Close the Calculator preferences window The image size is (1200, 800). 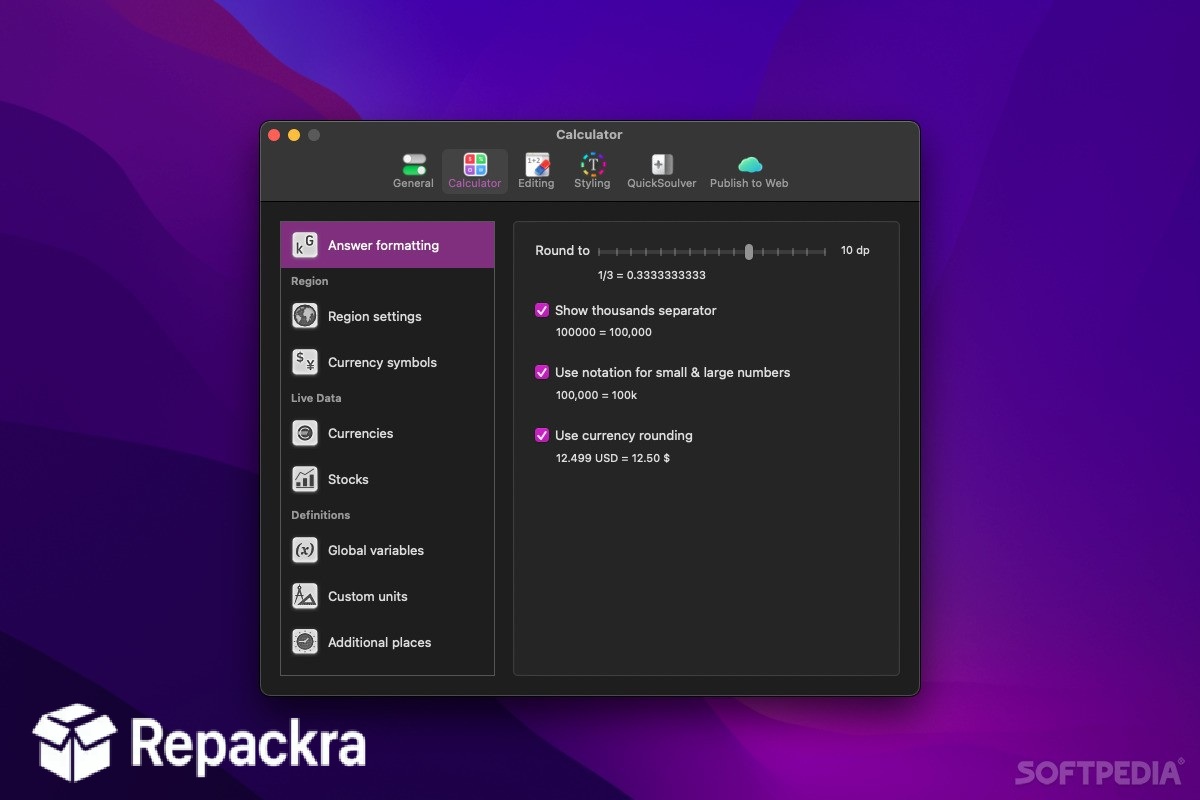(x=274, y=135)
